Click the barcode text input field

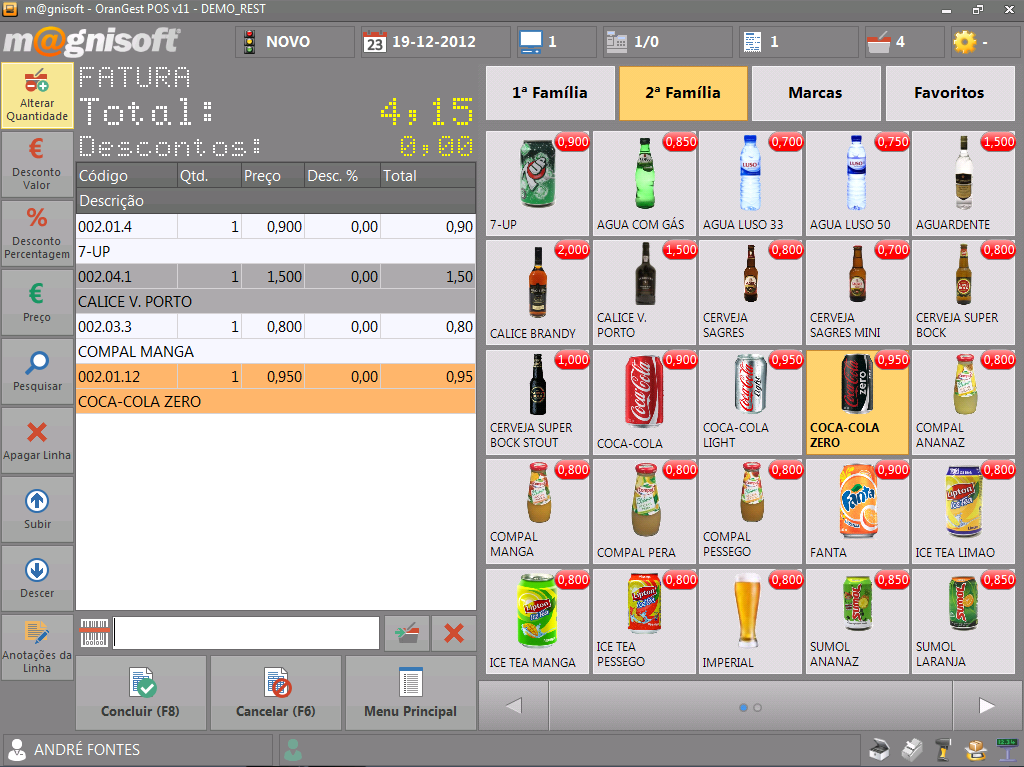(246, 633)
